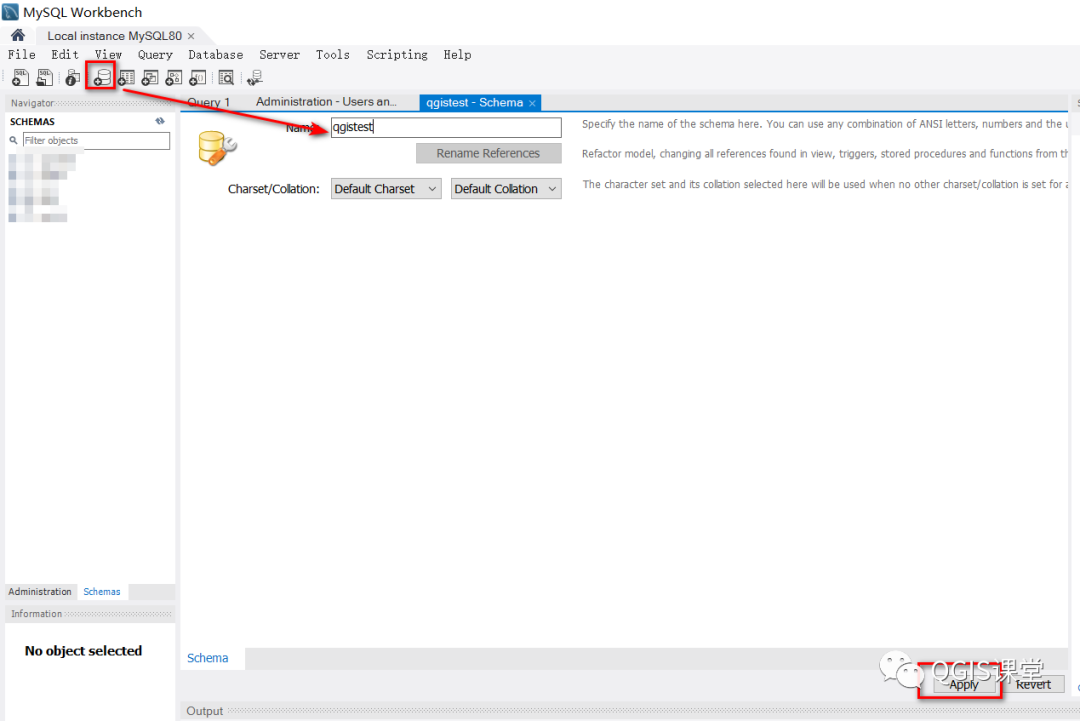
Task: Close the qgistest - Schema tab
Action: [x=532, y=103]
